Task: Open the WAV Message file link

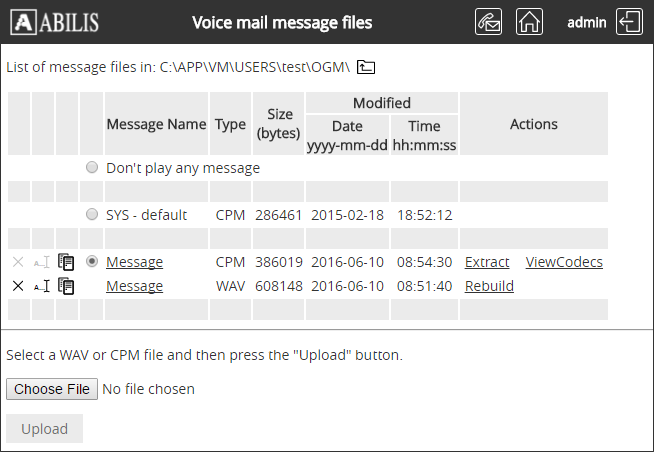Action: click(x=134, y=286)
